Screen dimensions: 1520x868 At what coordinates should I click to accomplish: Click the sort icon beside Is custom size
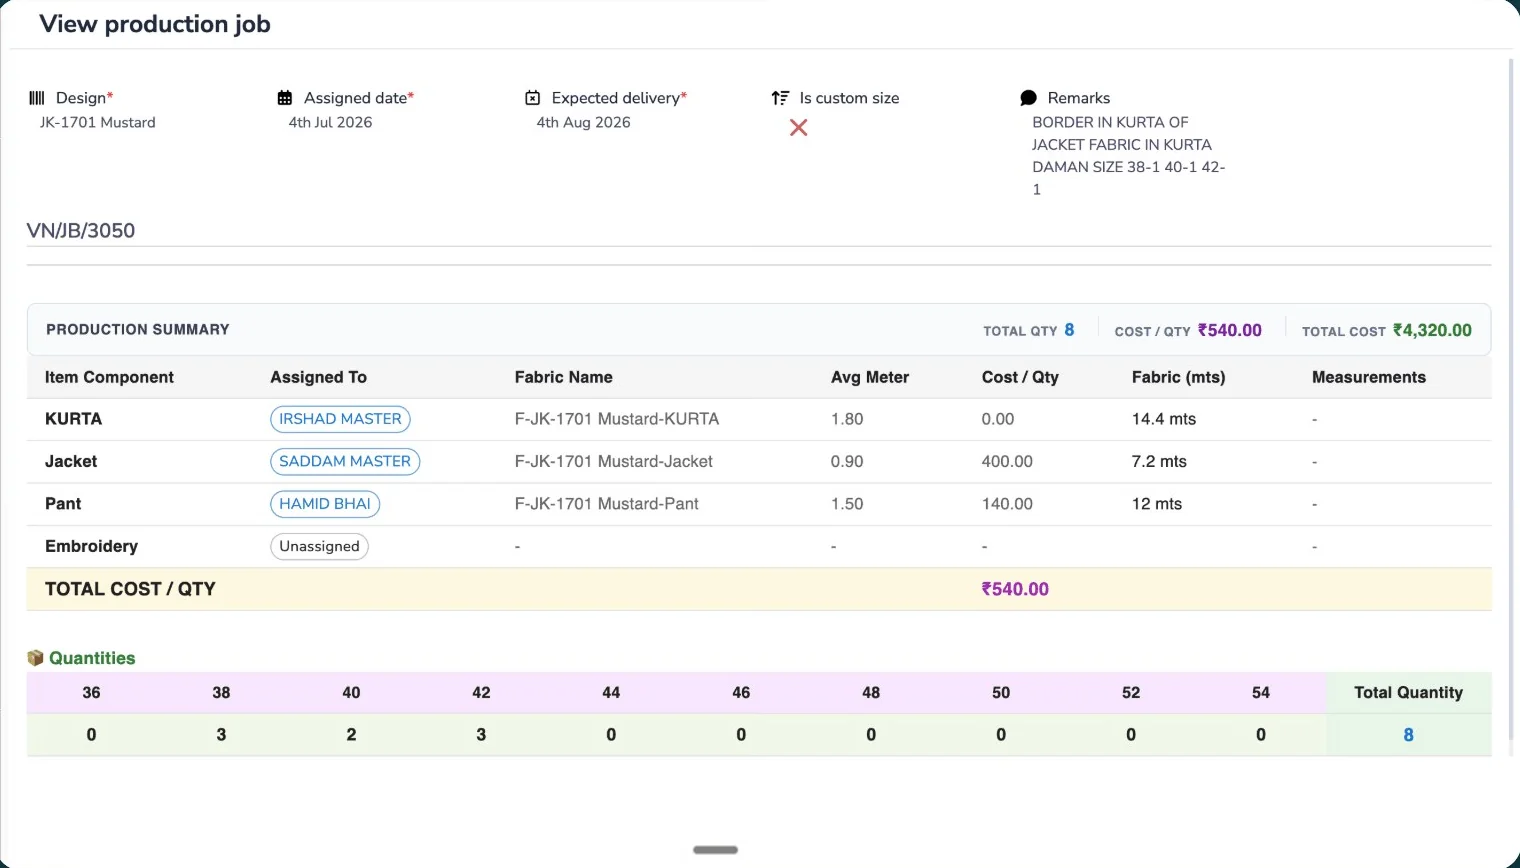click(780, 98)
